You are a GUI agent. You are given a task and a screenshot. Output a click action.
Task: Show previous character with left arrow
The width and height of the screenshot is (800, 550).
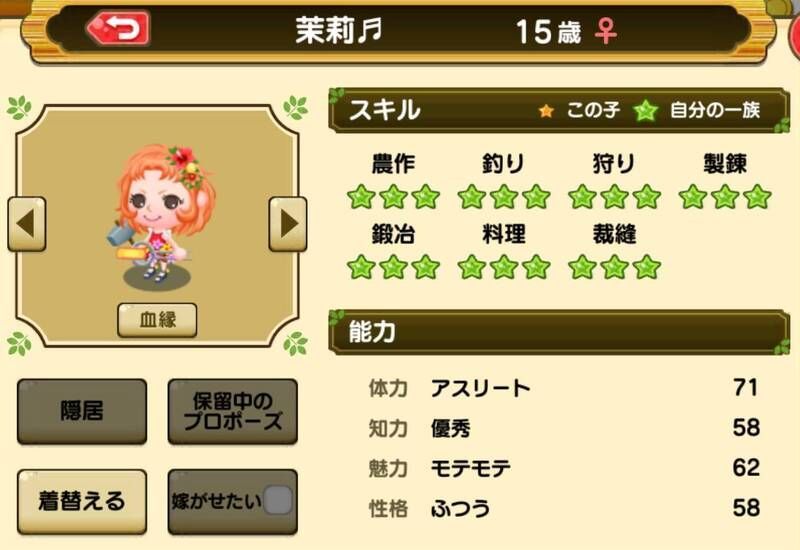[27, 224]
